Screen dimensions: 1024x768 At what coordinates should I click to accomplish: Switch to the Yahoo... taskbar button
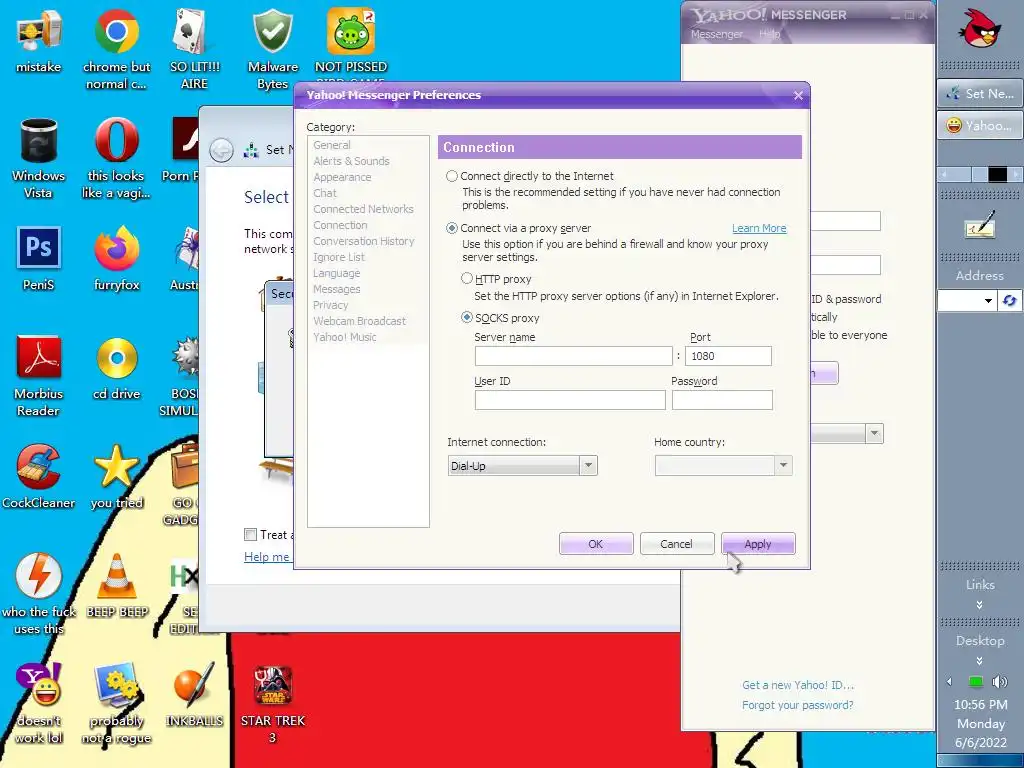pyautogui.click(x=979, y=125)
